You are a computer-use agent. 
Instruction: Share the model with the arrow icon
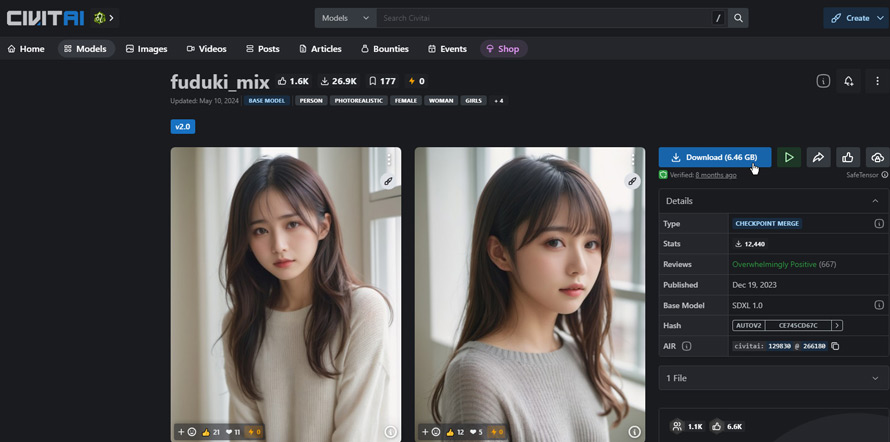(x=818, y=157)
